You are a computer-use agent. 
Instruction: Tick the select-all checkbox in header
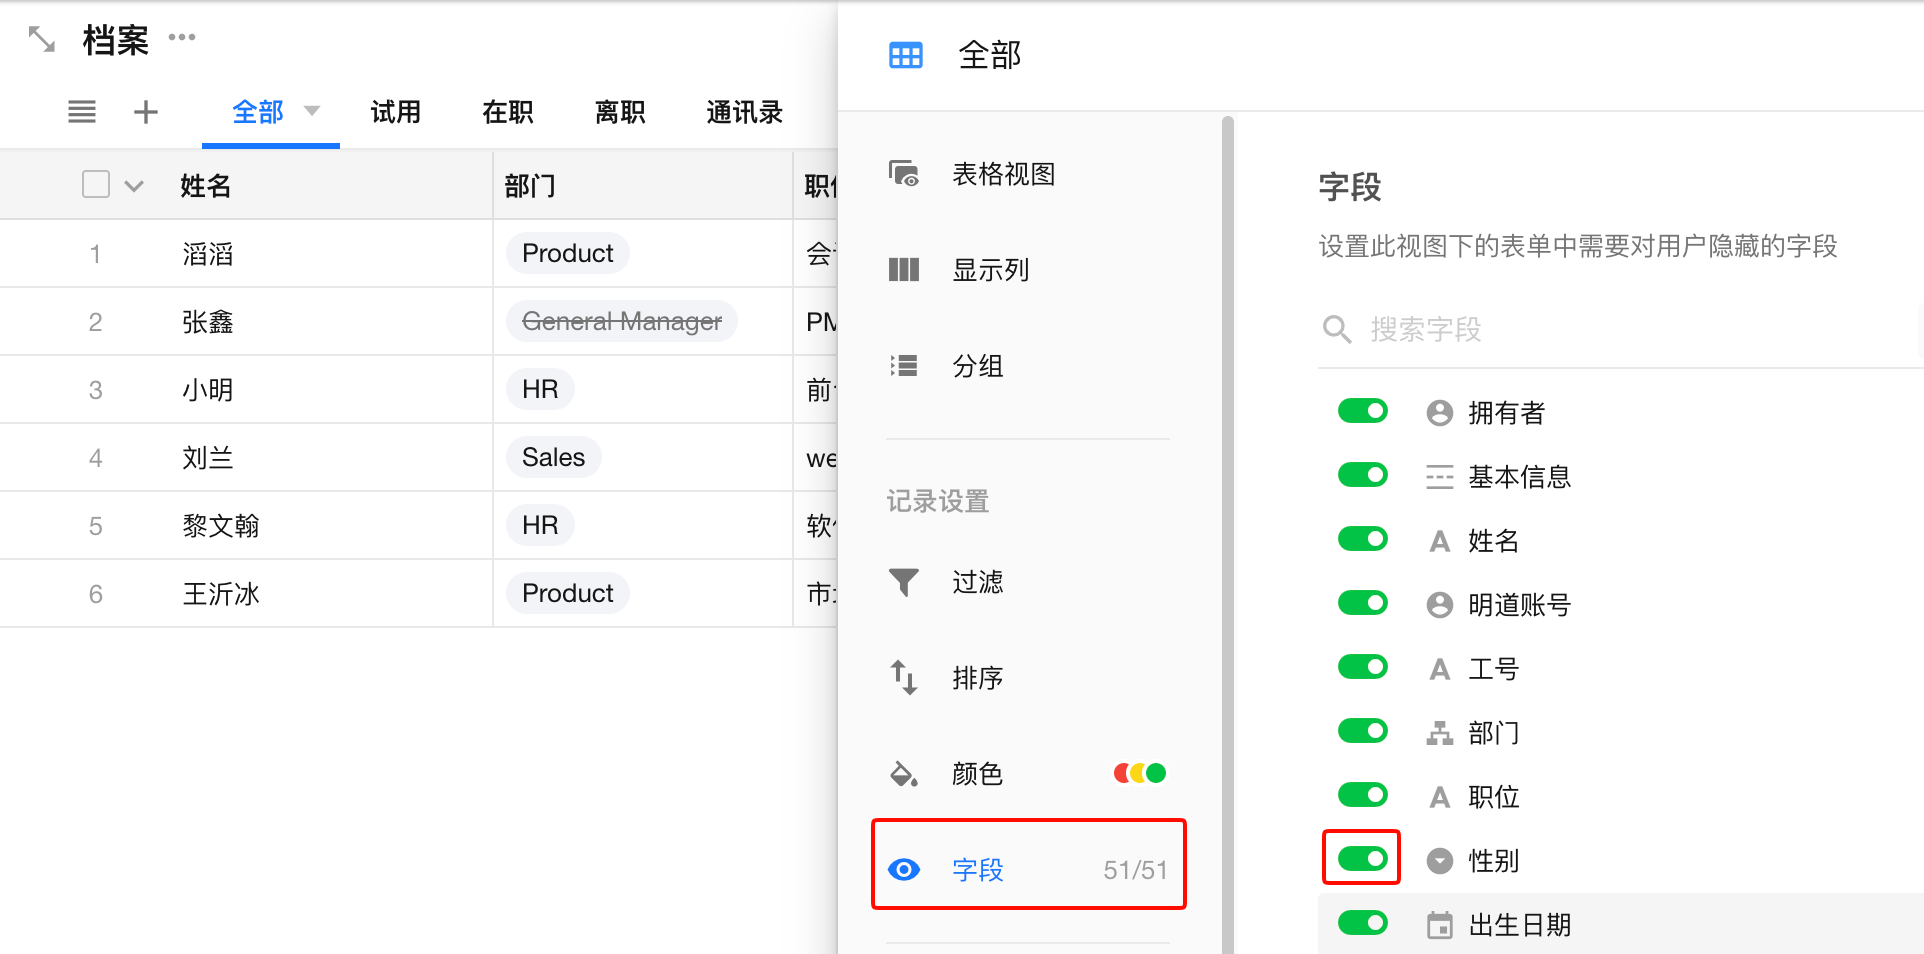pyautogui.click(x=96, y=185)
